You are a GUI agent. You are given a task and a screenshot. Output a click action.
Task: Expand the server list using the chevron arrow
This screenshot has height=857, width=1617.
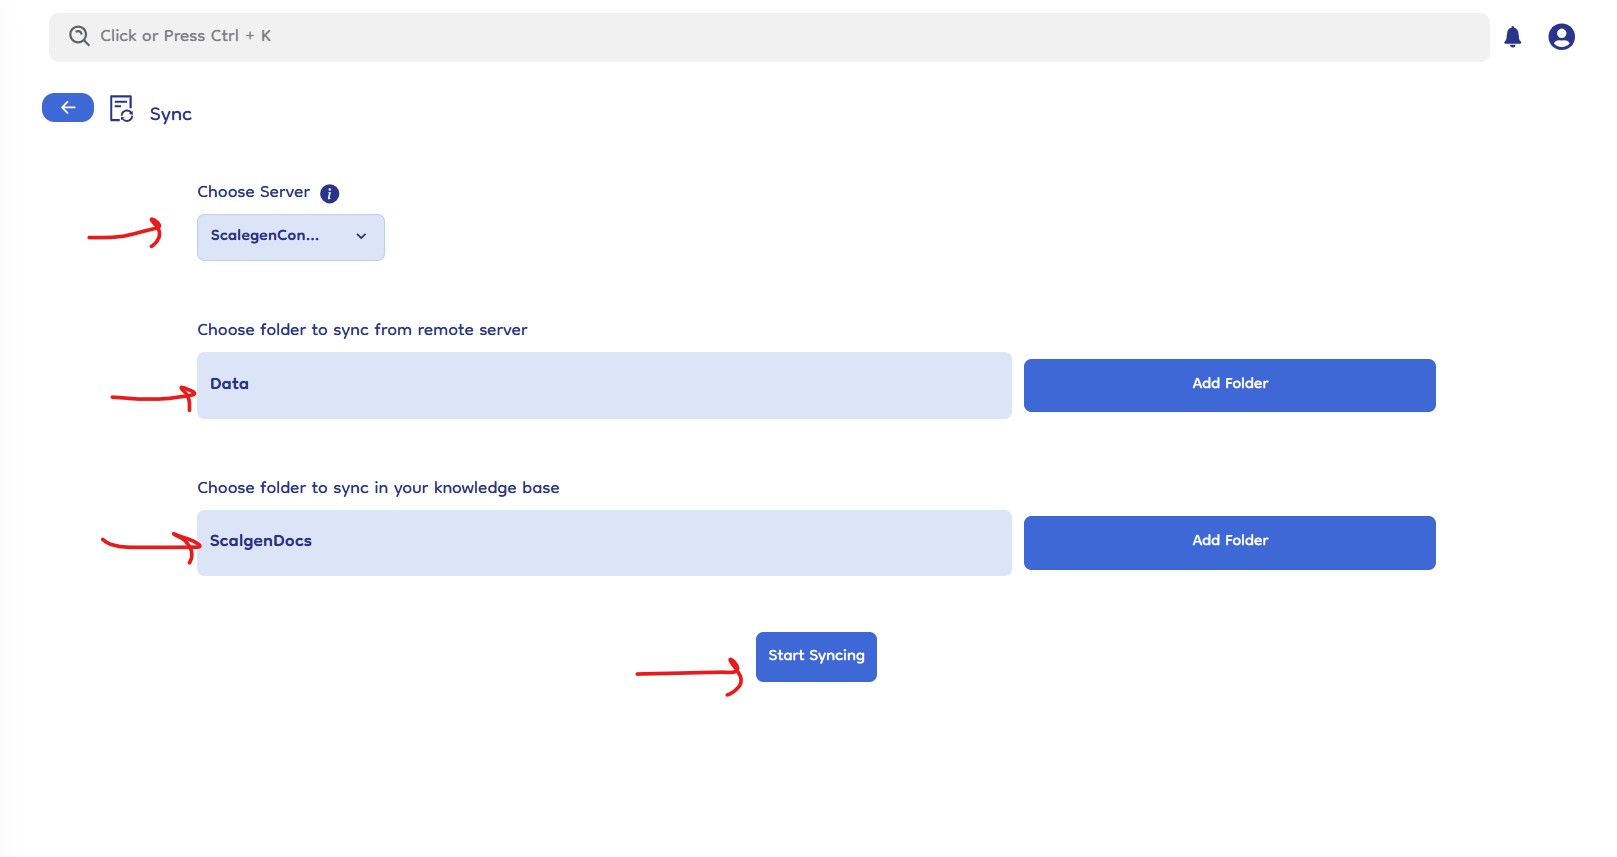(361, 237)
